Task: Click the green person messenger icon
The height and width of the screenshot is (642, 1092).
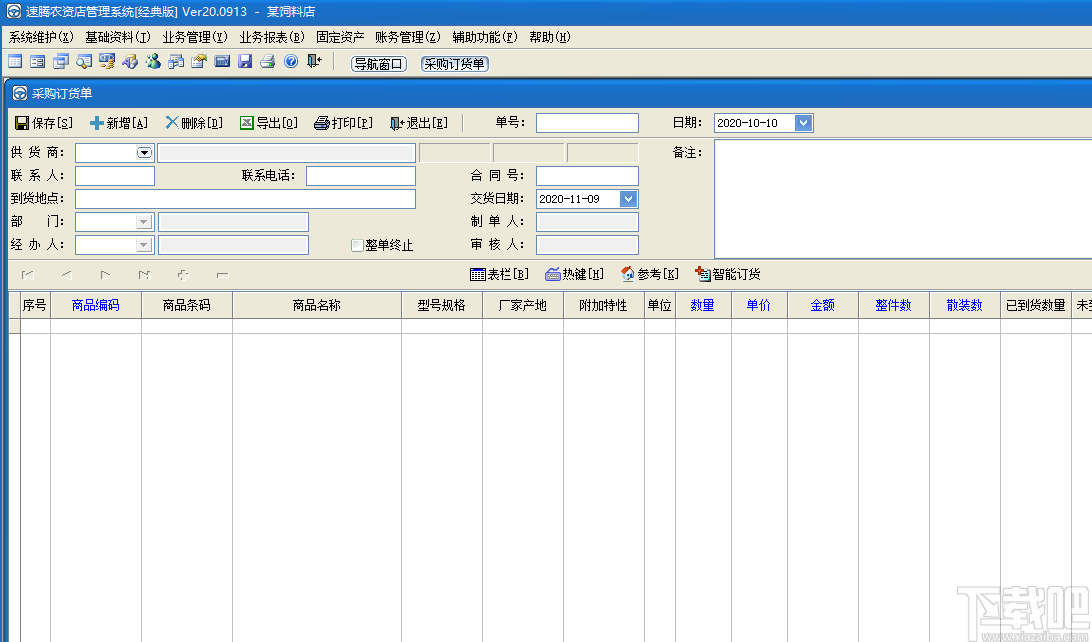Action: [153, 62]
